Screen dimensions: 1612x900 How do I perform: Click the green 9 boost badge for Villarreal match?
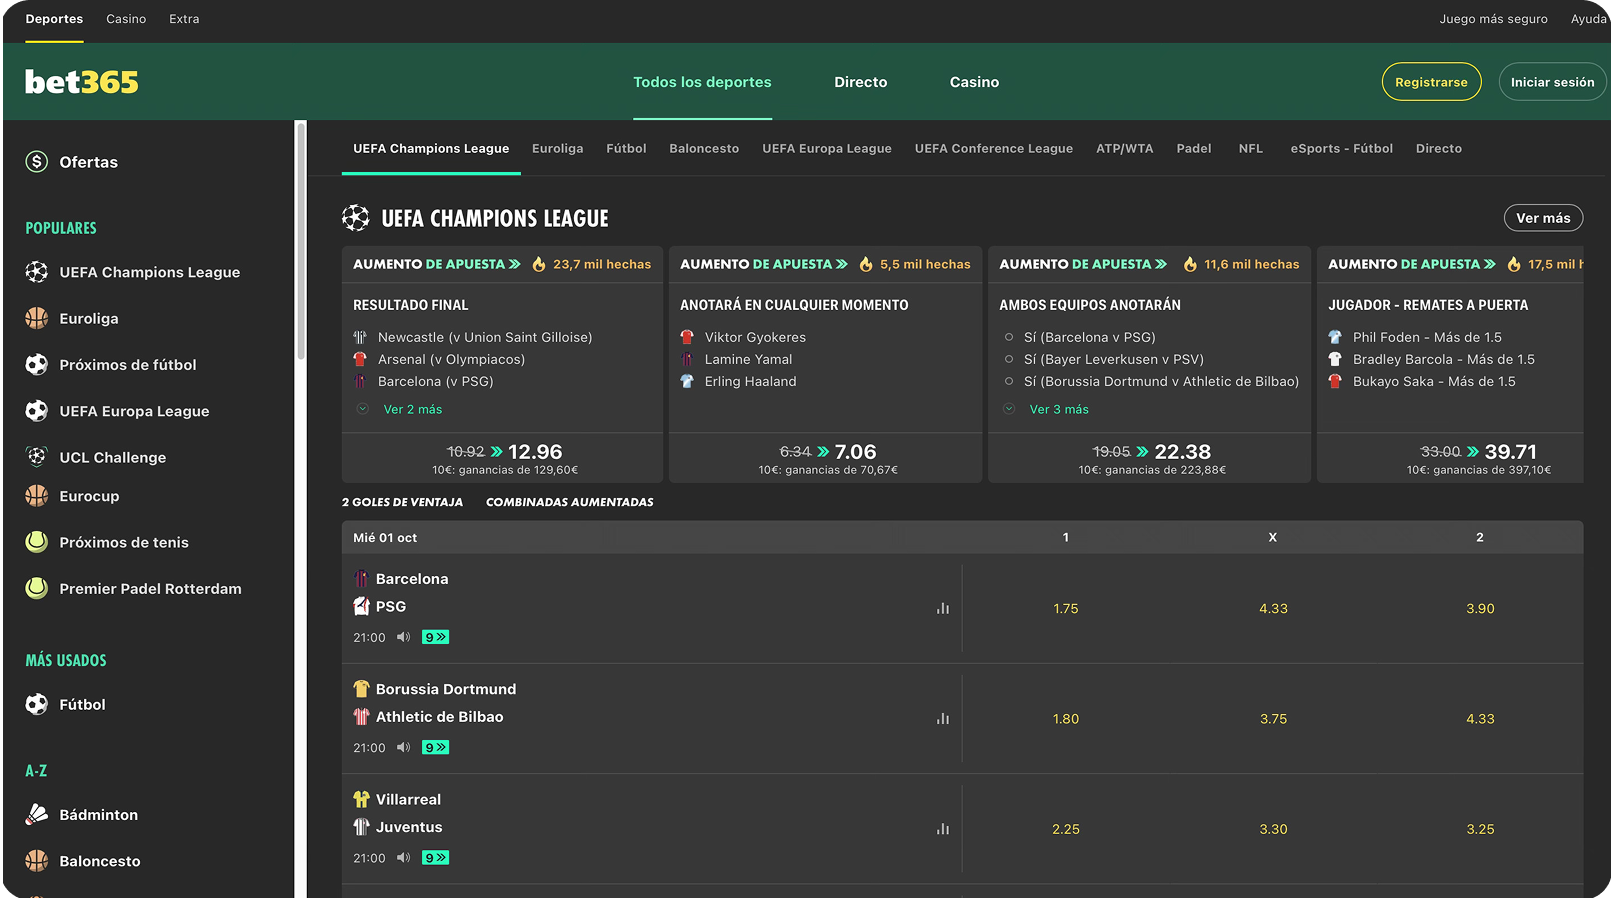[435, 857]
